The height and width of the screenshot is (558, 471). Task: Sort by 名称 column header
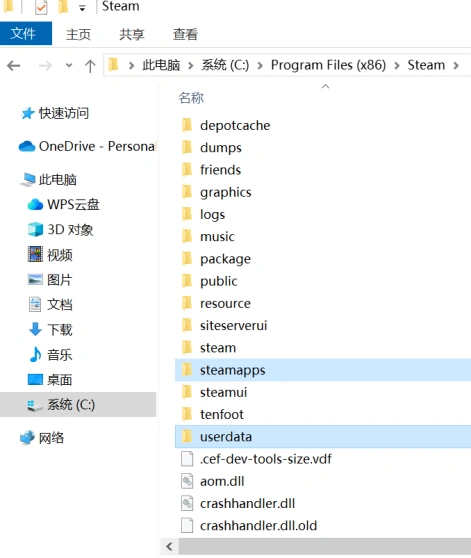191,98
